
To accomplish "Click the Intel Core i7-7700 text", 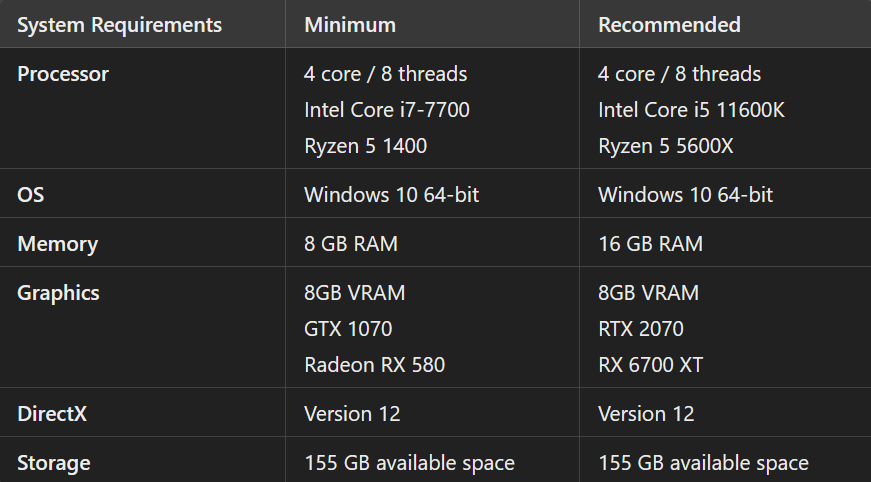I will (x=387, y=110).
